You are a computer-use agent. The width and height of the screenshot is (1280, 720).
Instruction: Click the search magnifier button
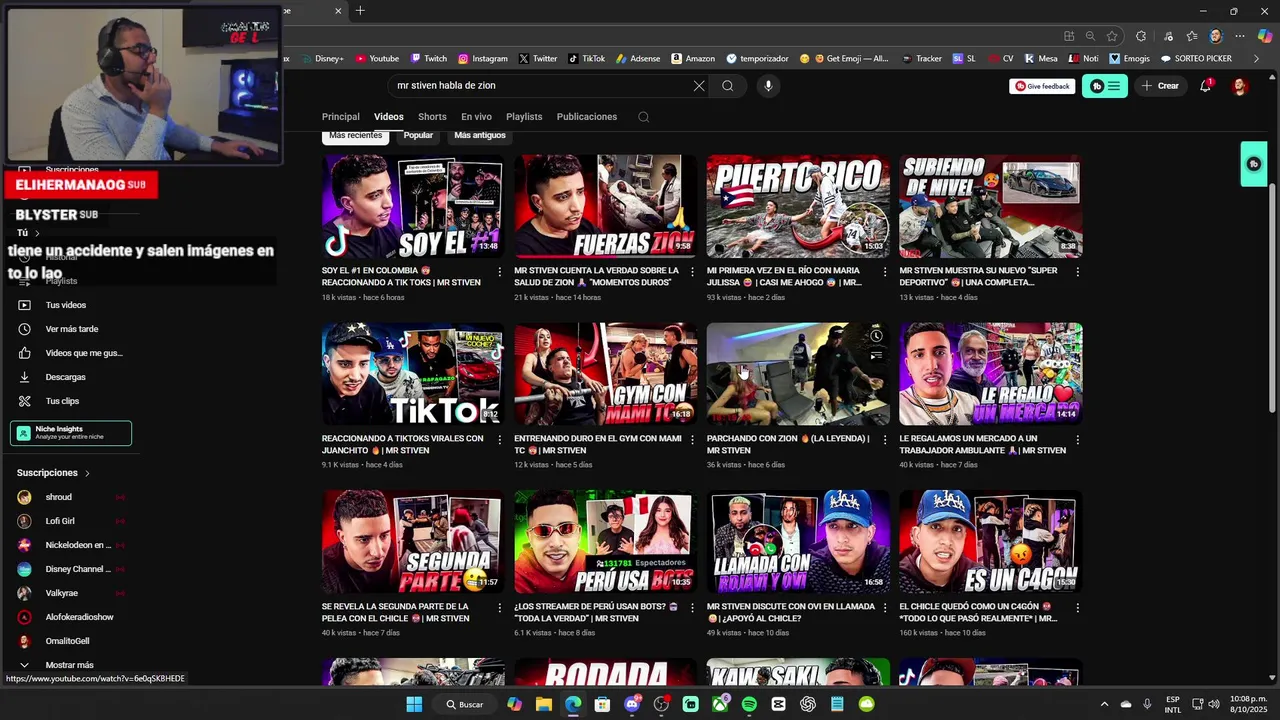[728, 86]
